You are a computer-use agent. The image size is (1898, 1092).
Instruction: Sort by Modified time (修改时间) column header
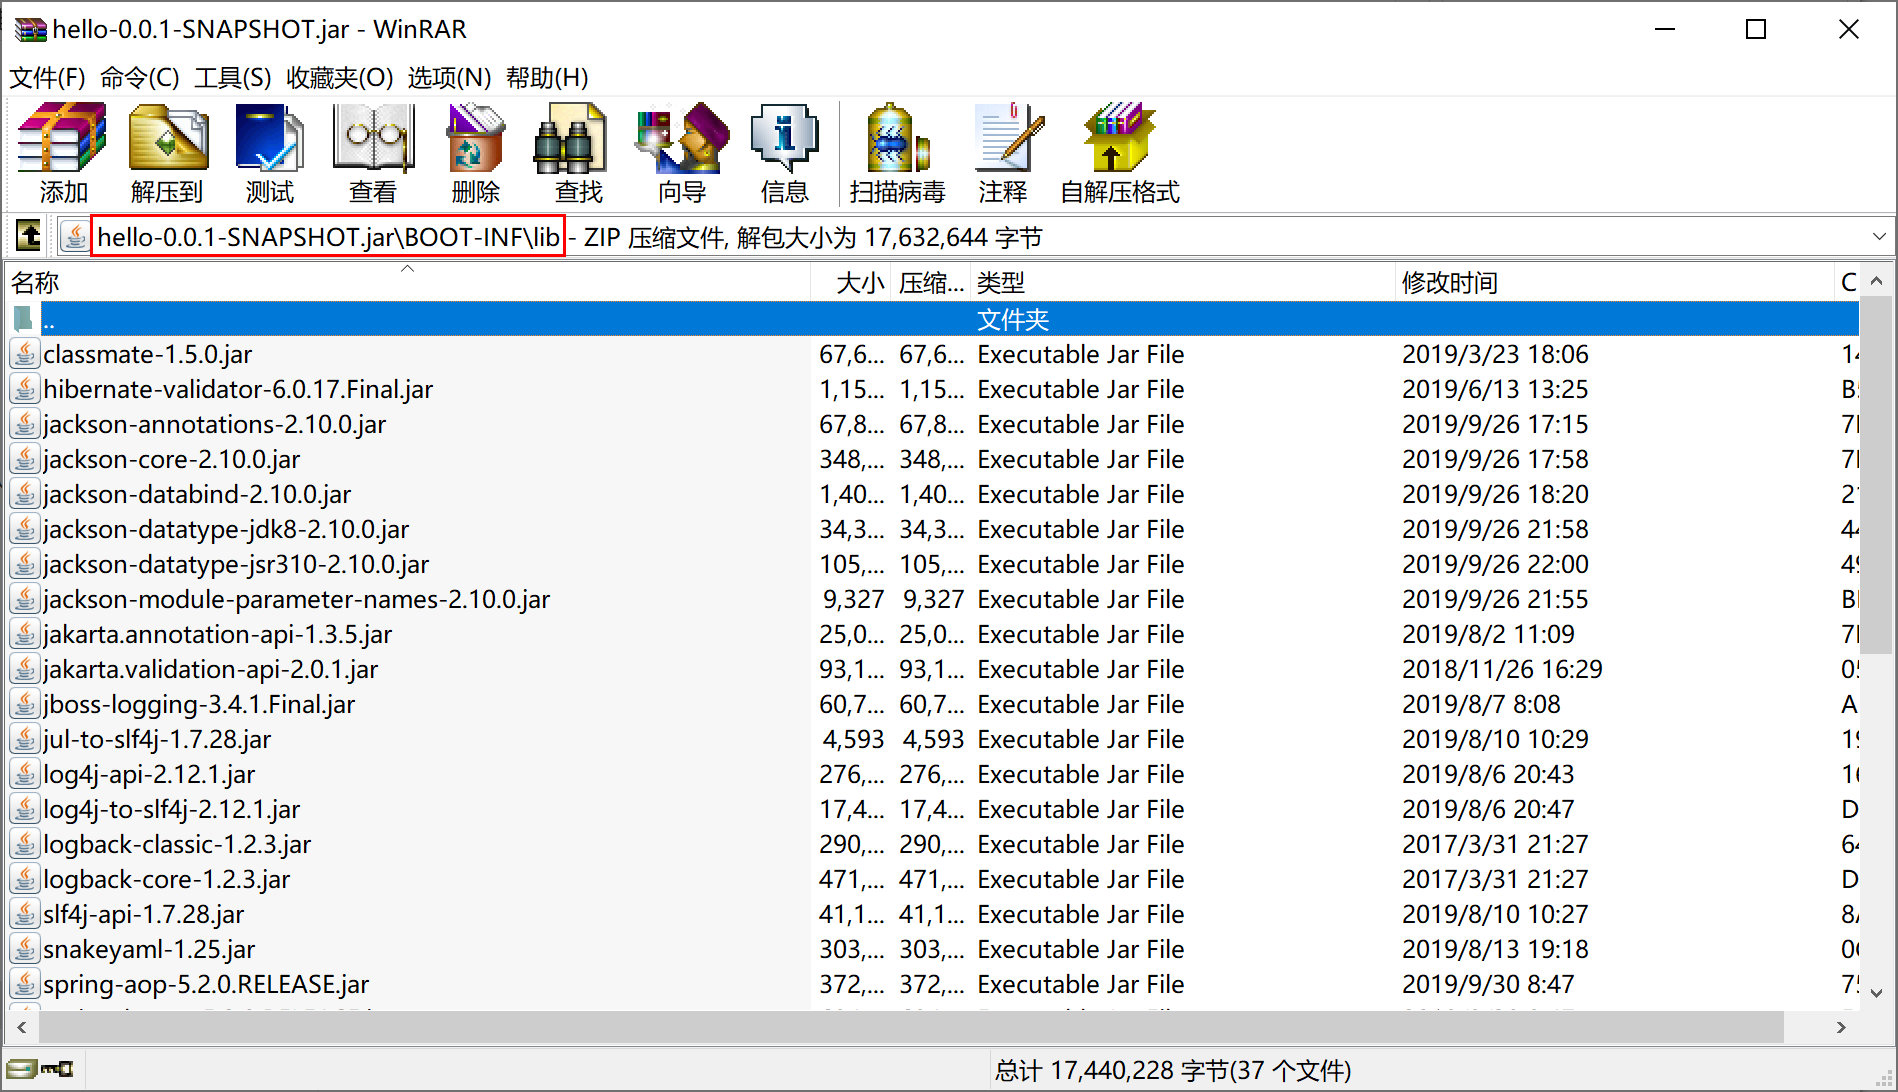(1449, 283)
